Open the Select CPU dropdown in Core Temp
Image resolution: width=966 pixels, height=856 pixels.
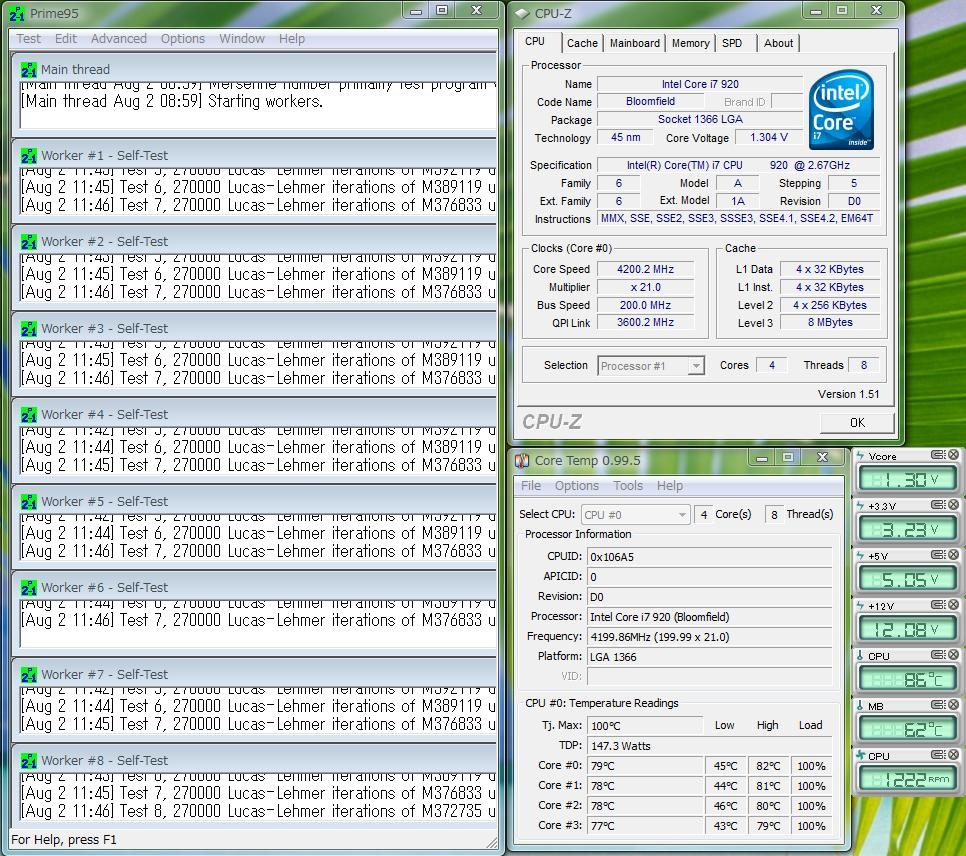pyautogui.click(x=682, y=514)
